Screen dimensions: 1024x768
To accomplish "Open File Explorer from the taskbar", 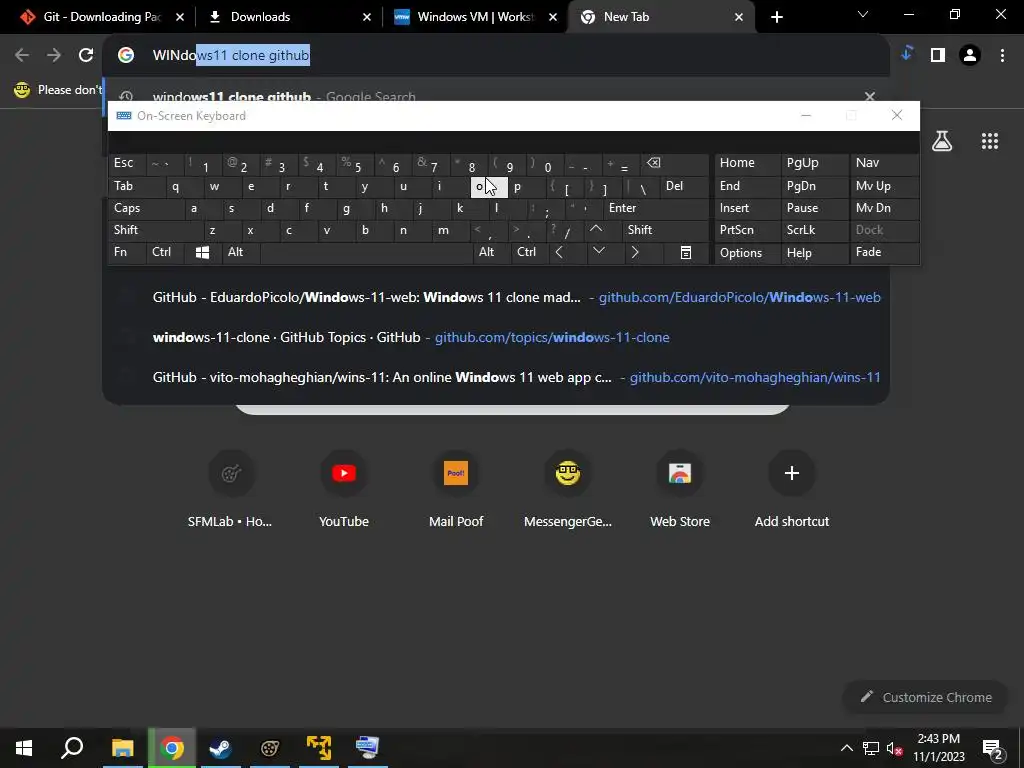I will [x=122, y=748].
